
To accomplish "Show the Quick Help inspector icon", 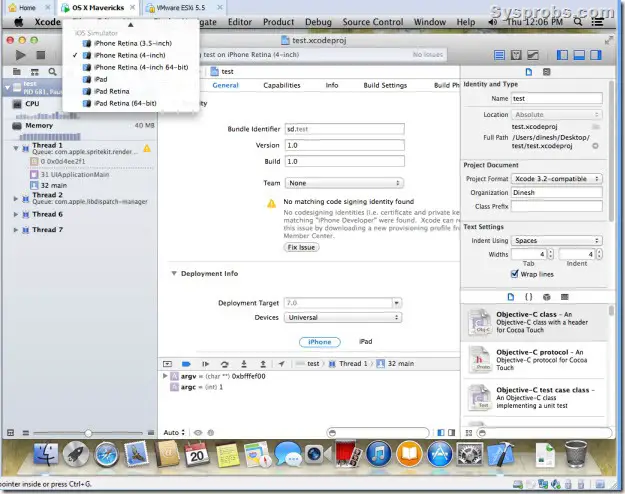I will 546,72.
